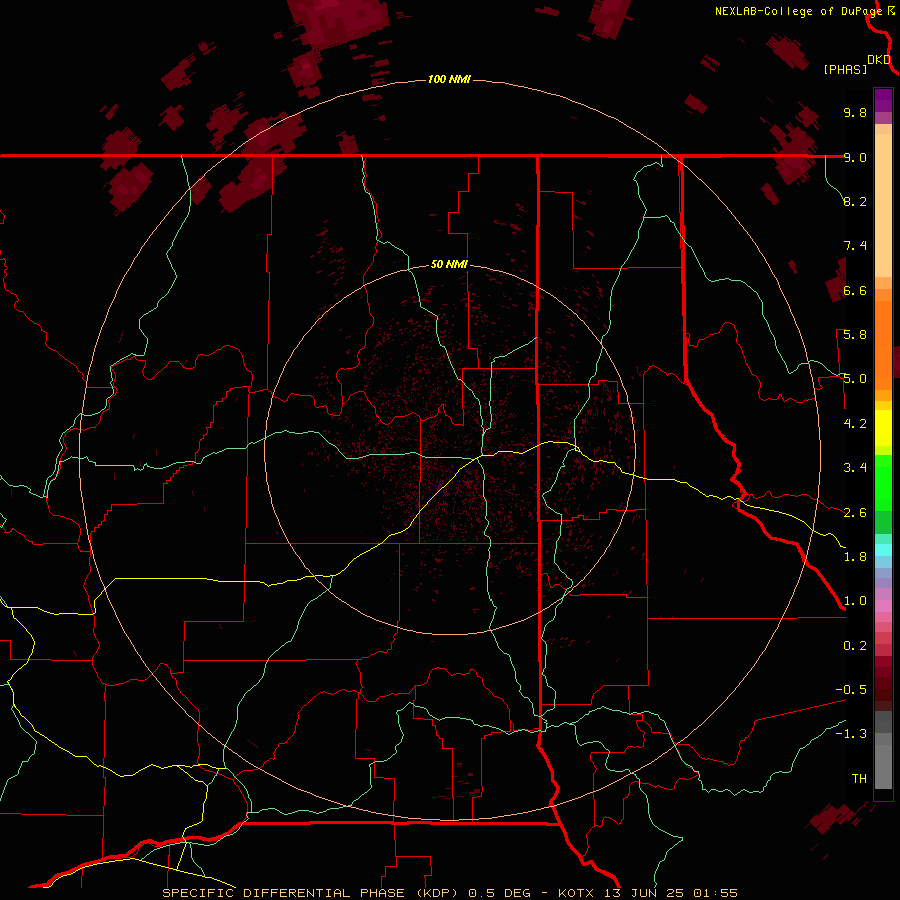Select the 6.6 value on the color scale

tap(855, 290)
